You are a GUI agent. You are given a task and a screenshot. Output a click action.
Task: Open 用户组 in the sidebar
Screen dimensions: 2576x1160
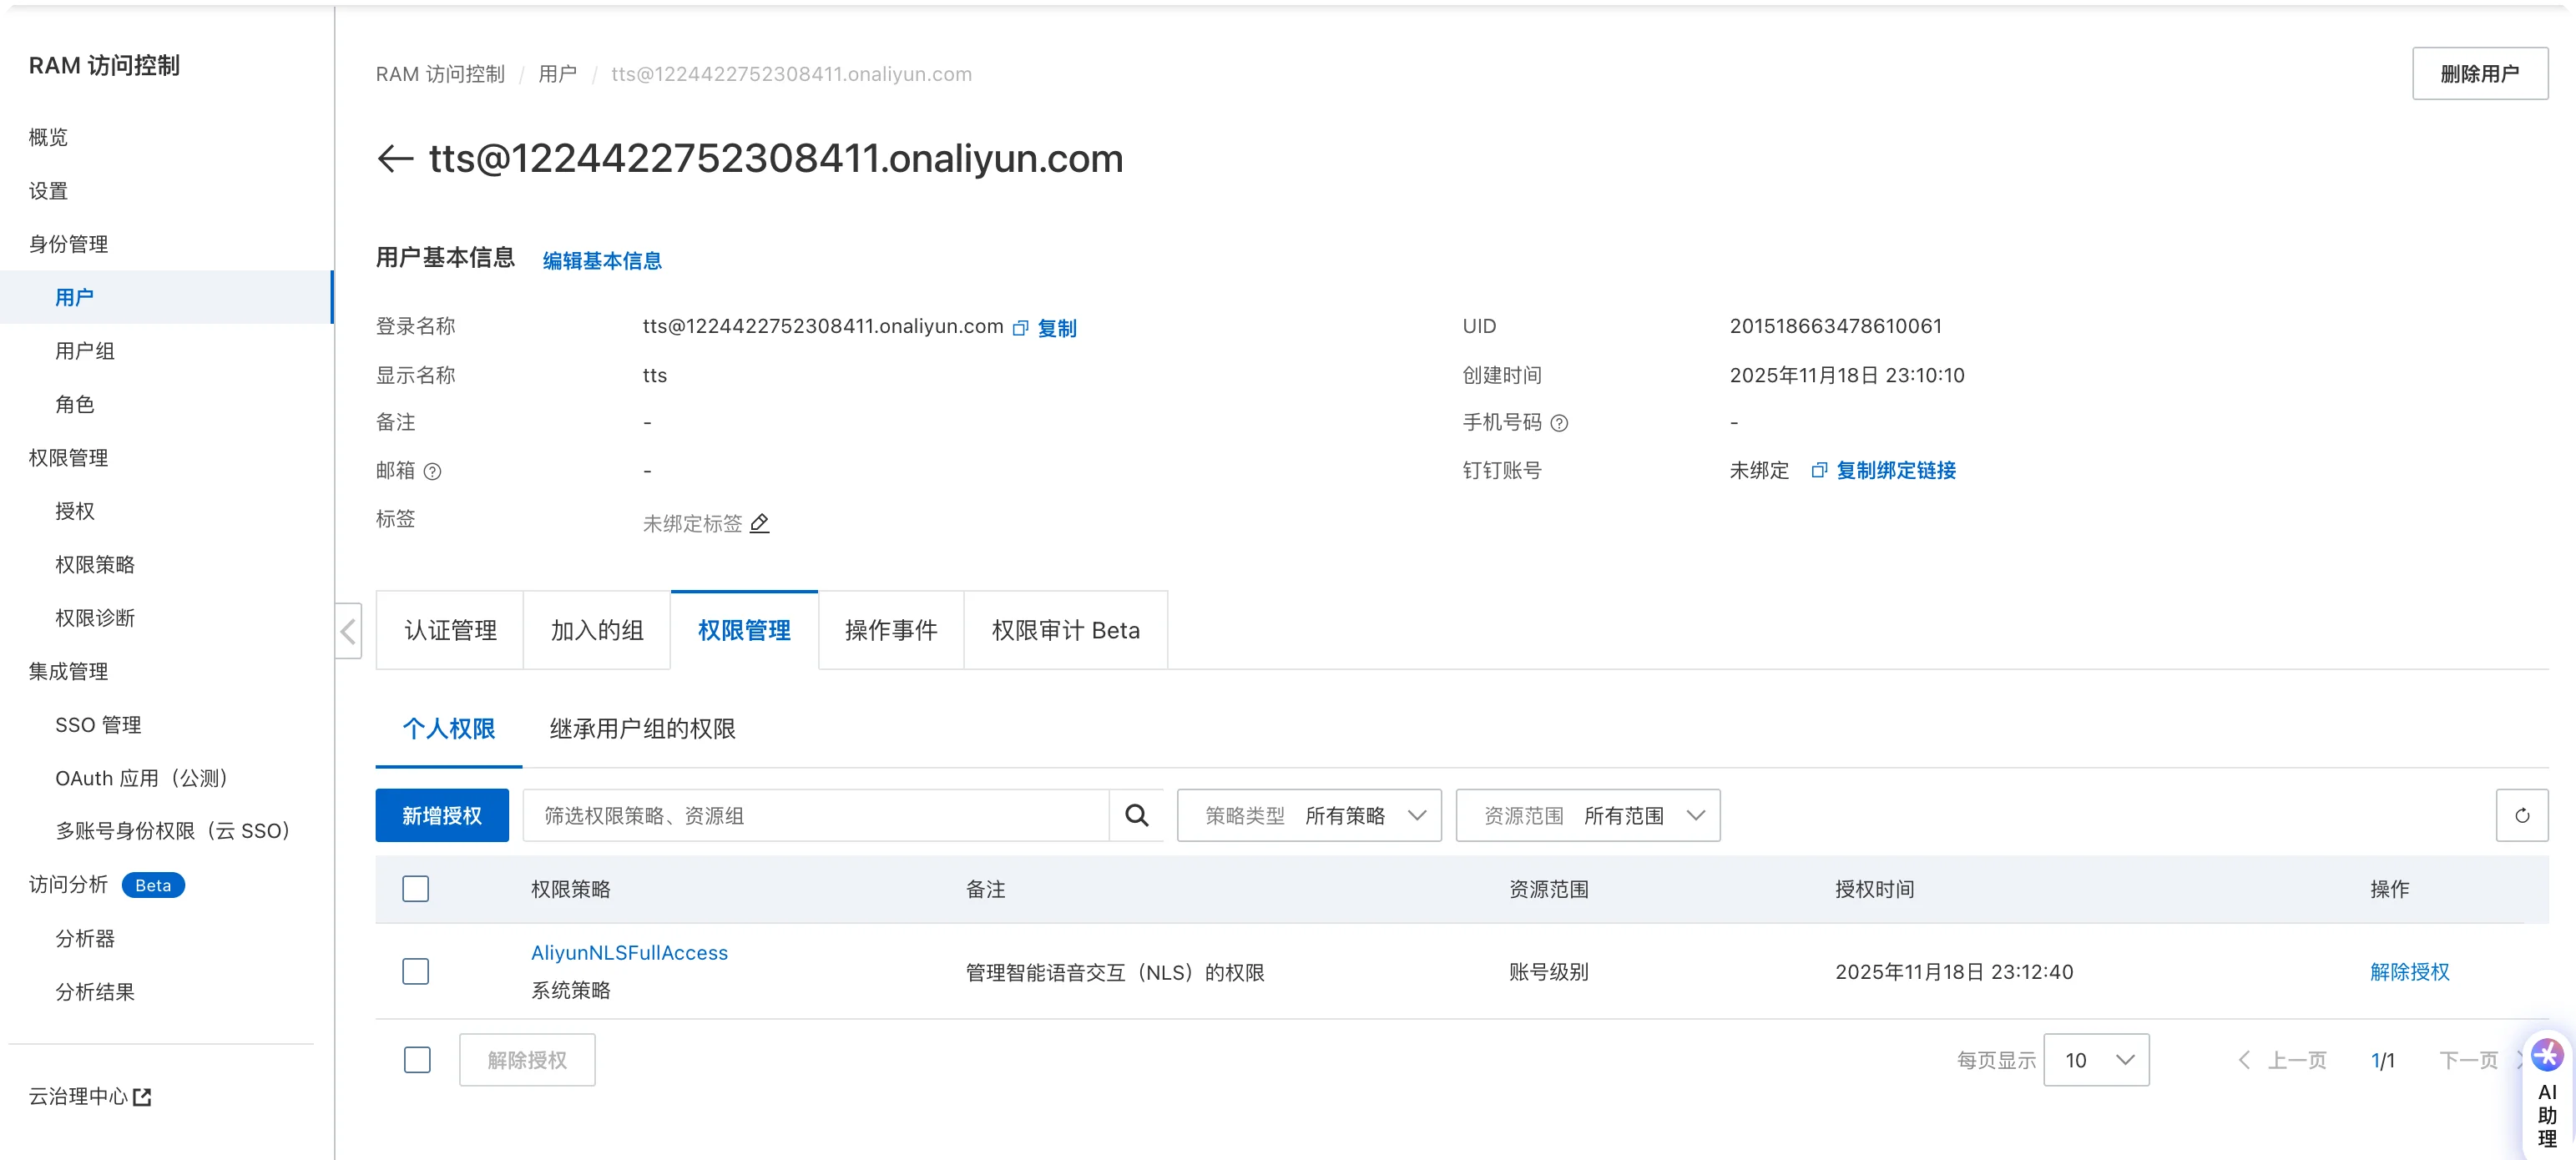pos(85,351)
